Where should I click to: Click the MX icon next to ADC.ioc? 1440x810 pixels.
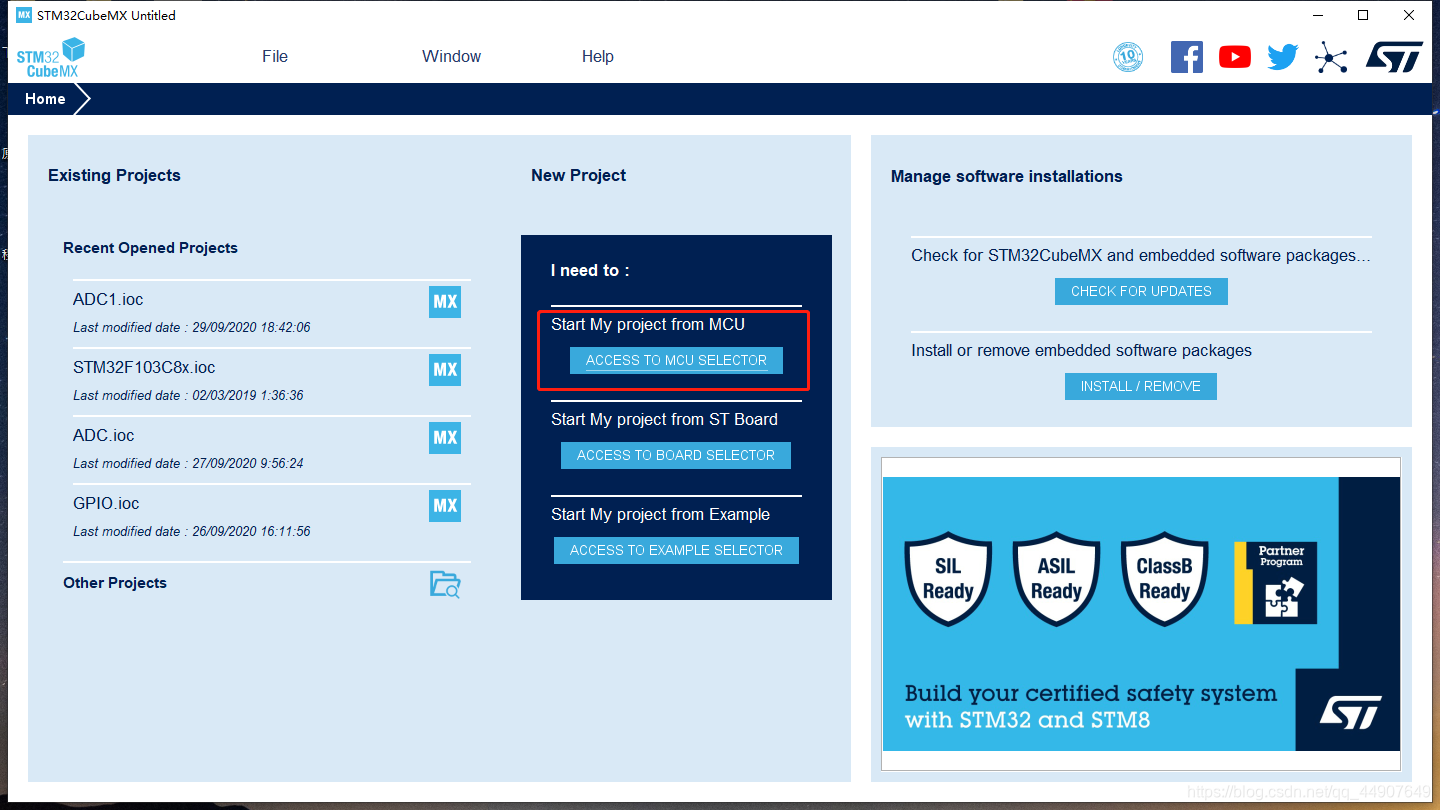[445, 438]
